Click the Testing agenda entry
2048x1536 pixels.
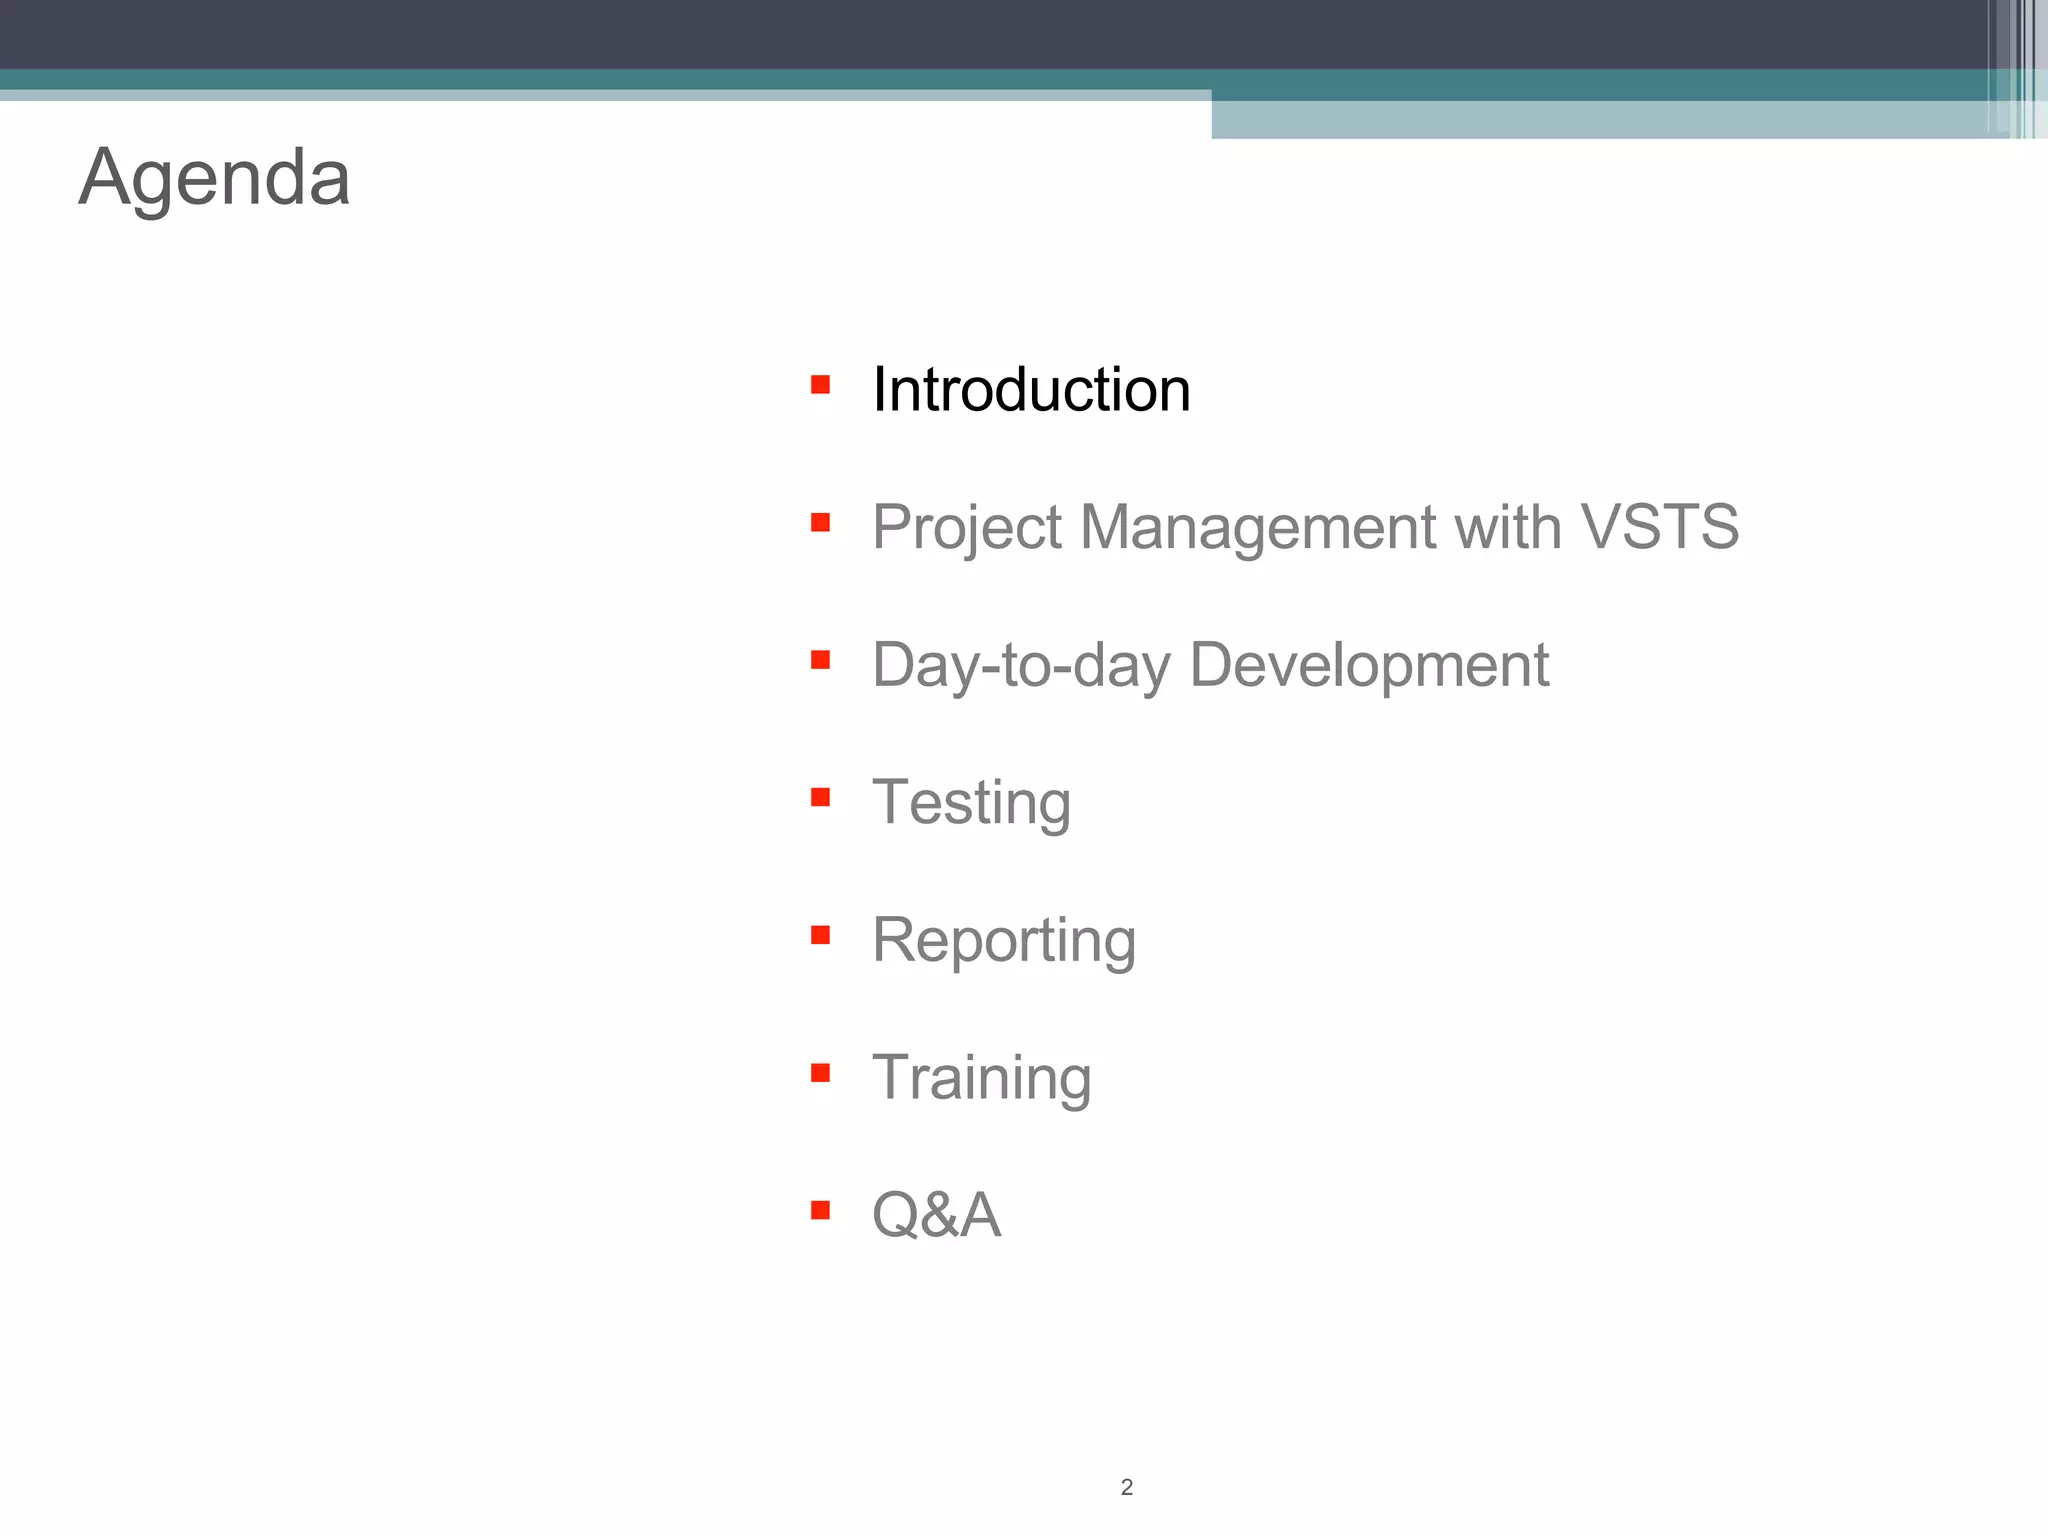click(x=971, y=802)
